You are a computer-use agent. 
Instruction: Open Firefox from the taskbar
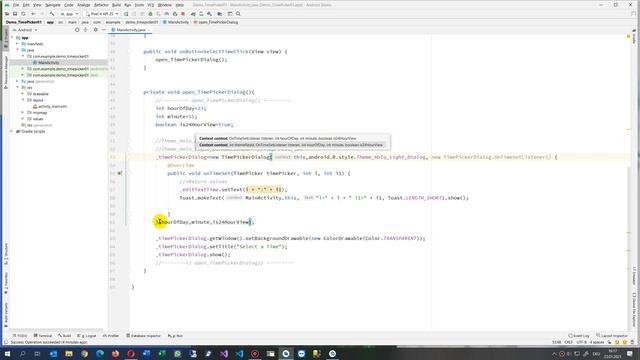pyautogui.click(x=116, y=353)
